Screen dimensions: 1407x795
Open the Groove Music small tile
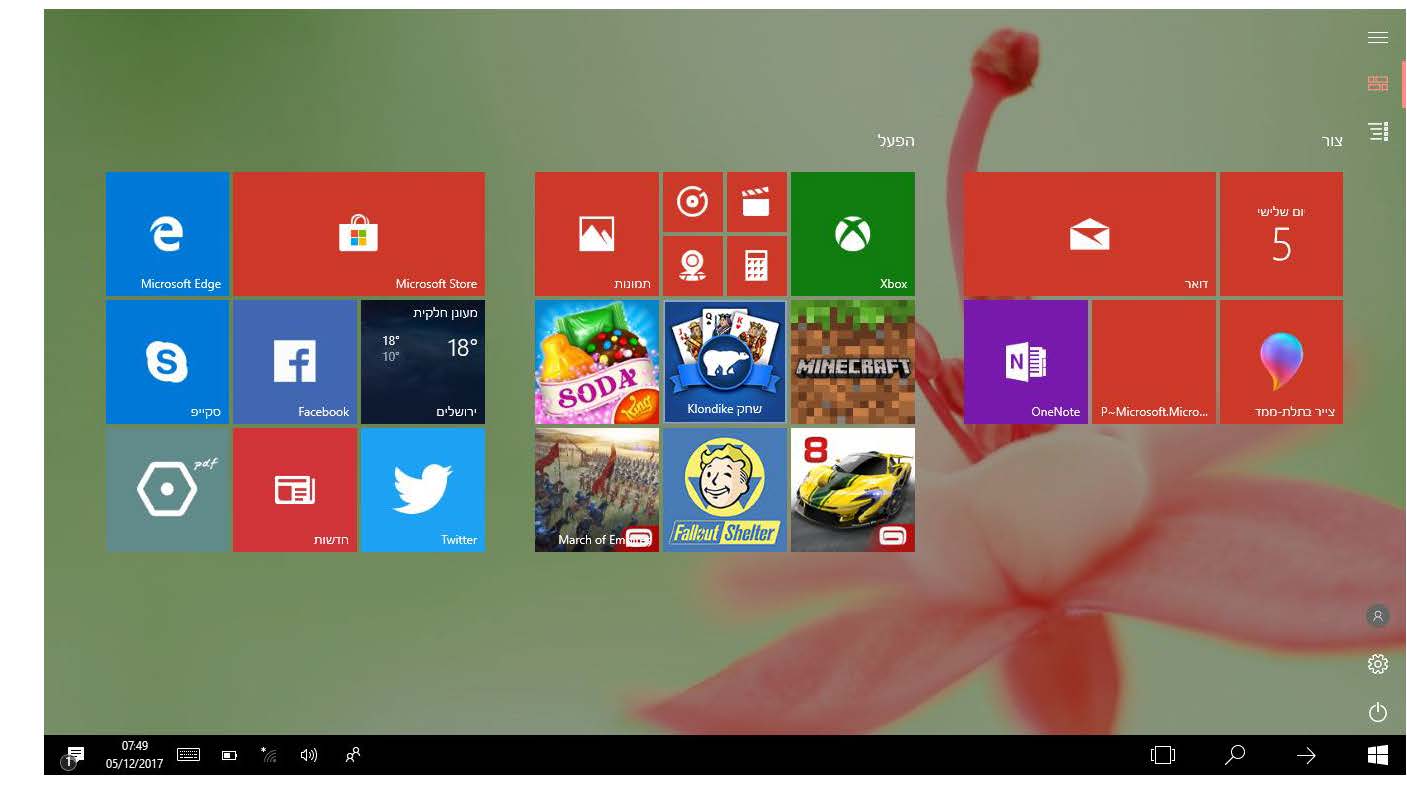tap(693, 202)
